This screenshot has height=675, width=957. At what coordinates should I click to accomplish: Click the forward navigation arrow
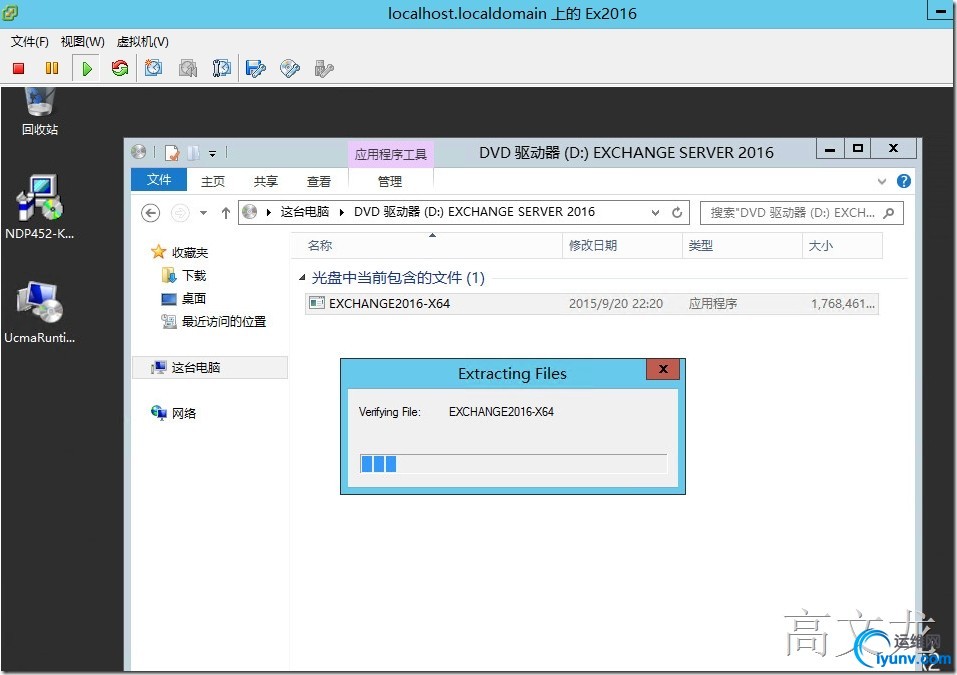coord(179,212)
